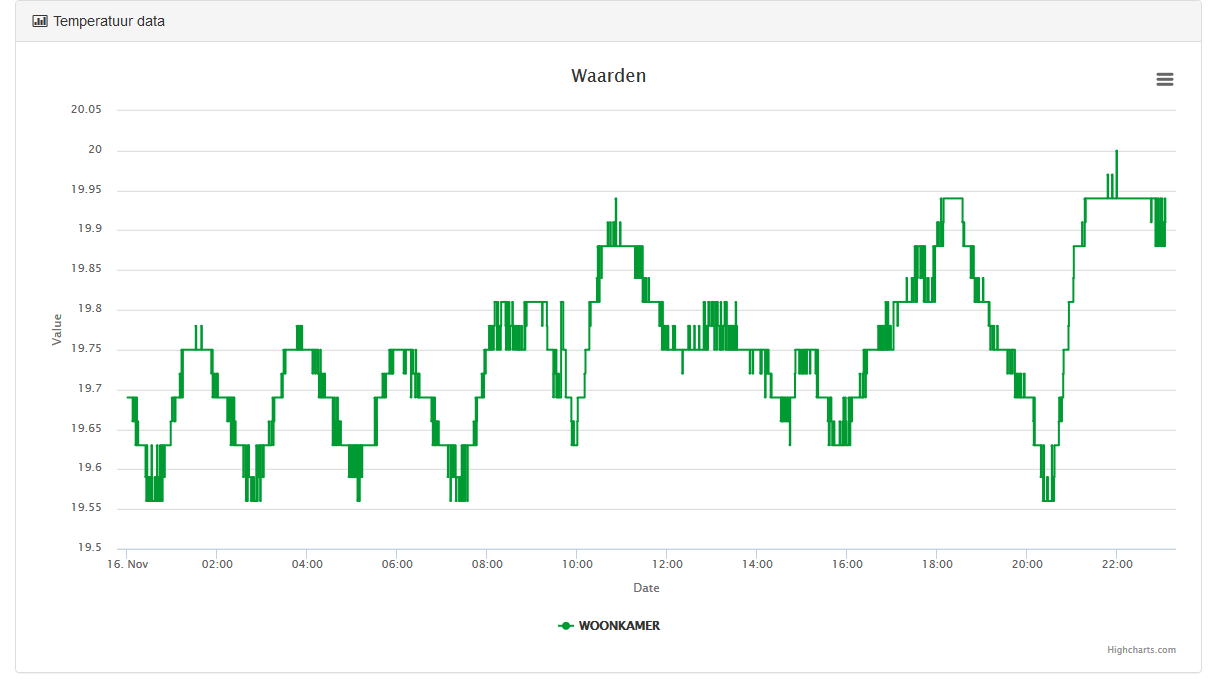Click the Value y-axis title
The image size is (1216, 693).
57,330
